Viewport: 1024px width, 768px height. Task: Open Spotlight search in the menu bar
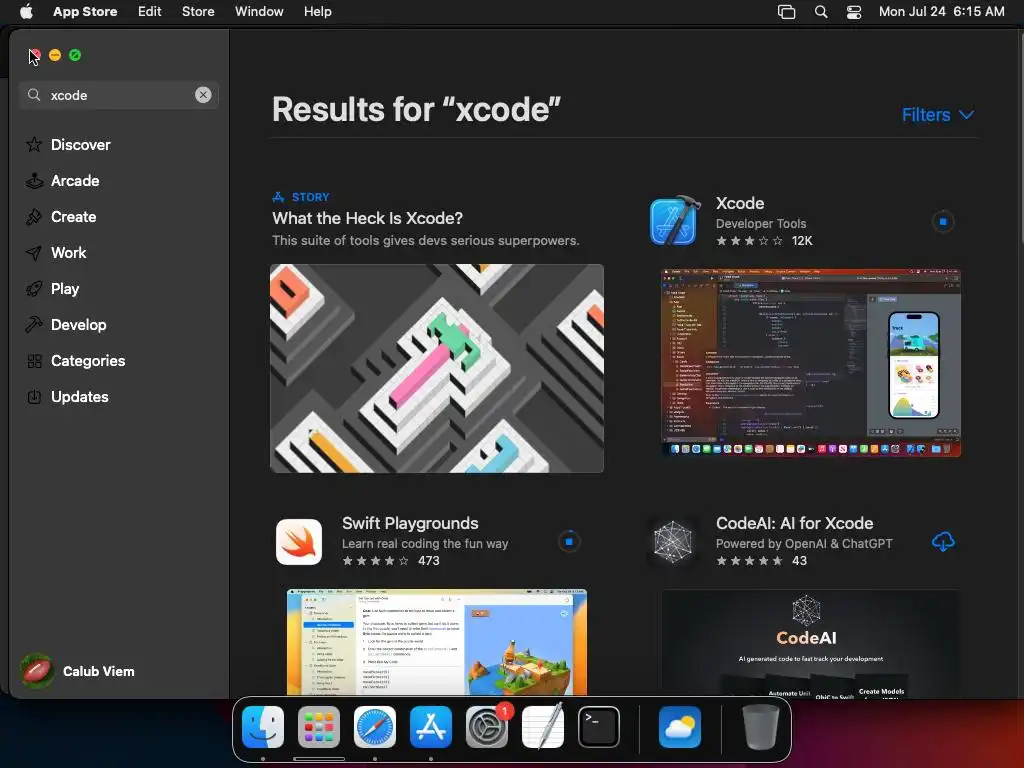pos(821,12)
